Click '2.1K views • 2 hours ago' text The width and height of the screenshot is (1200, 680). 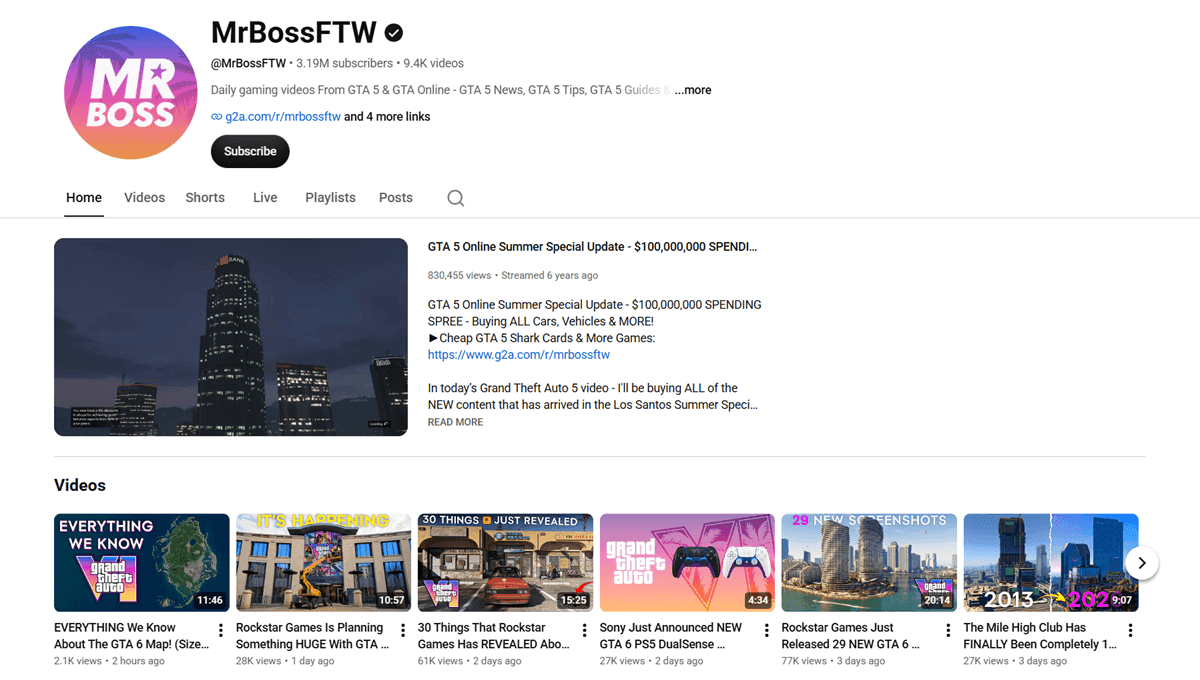point(109,661)
